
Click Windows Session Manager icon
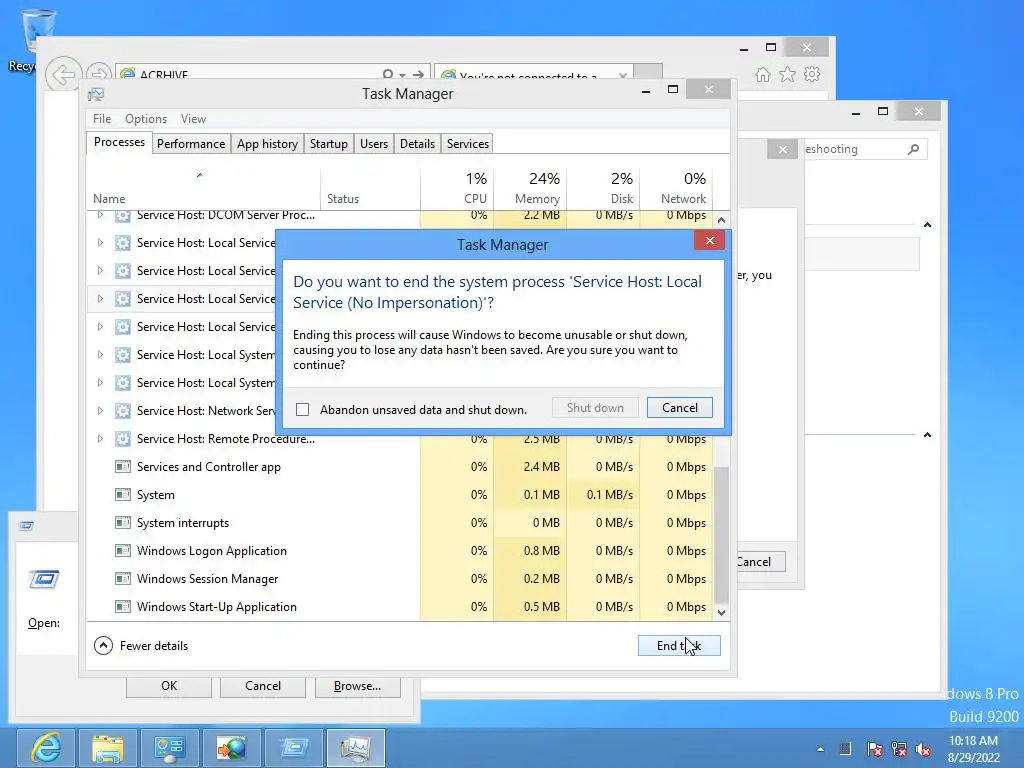pos(123,579)
